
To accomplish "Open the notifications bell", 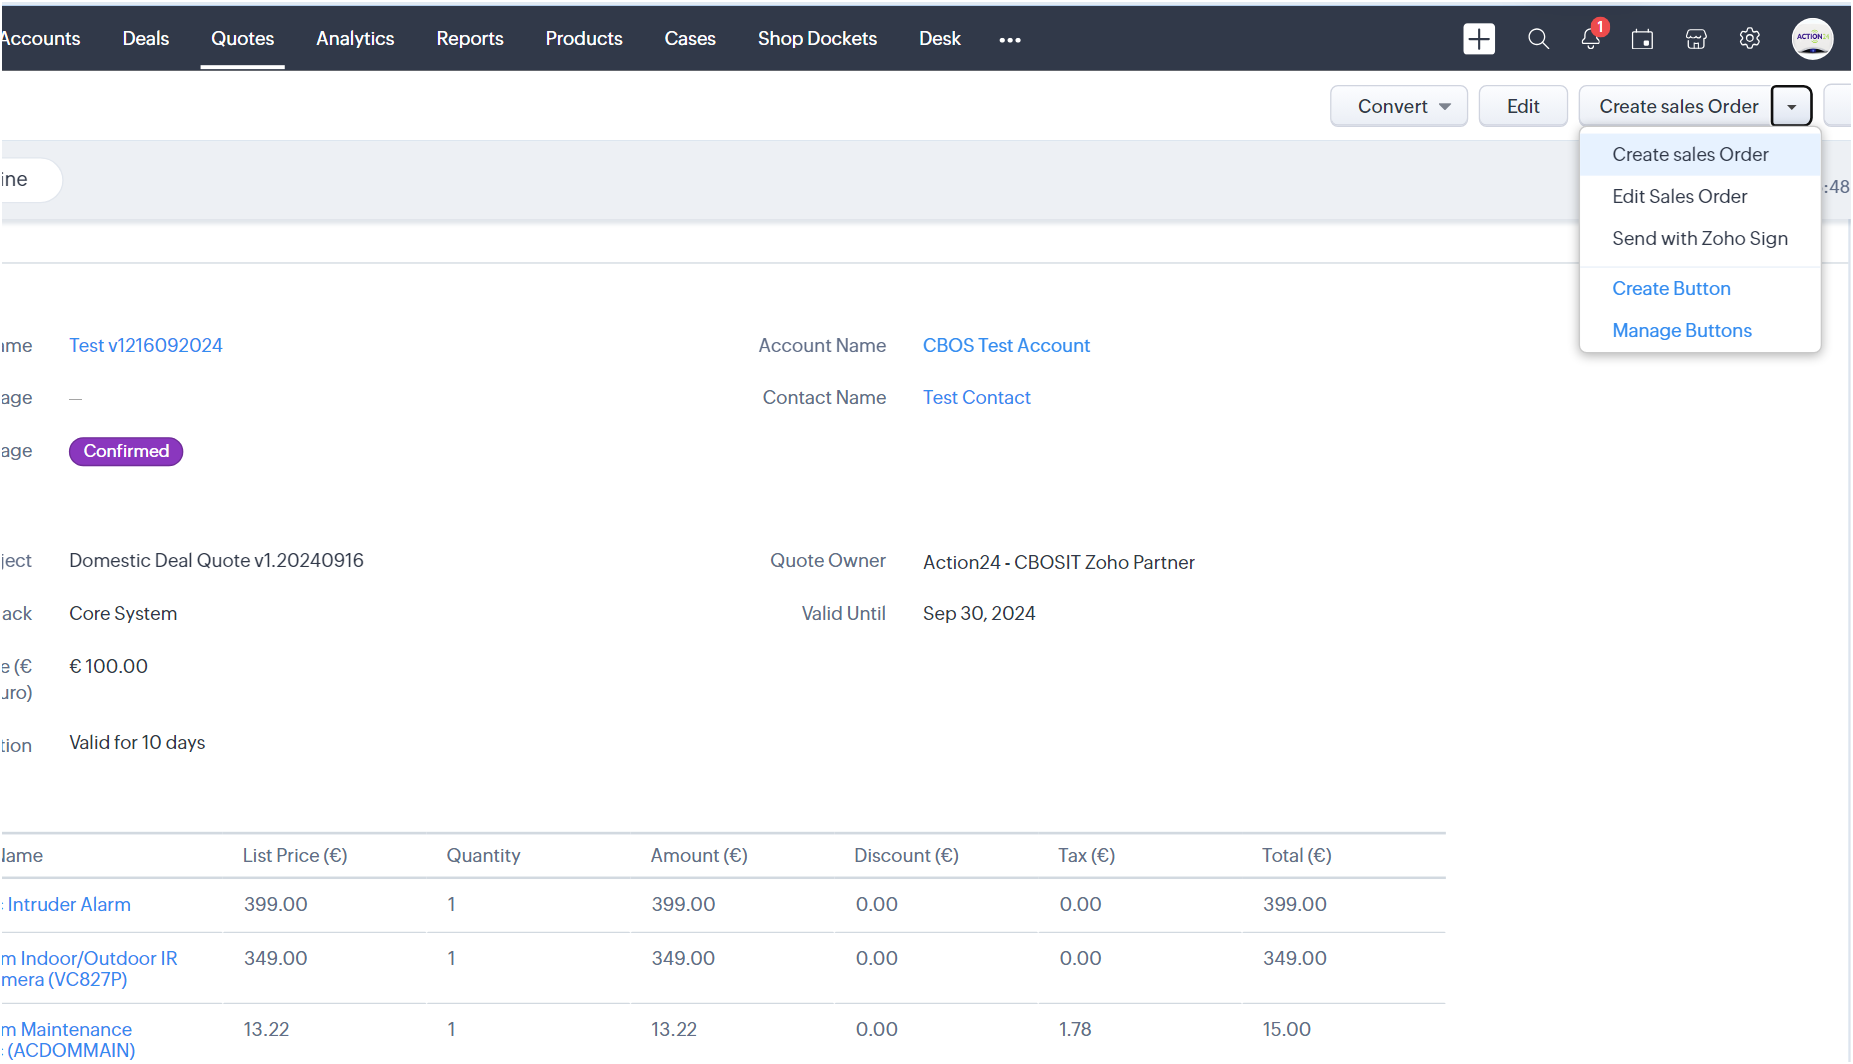I will tap(1590, 39).
